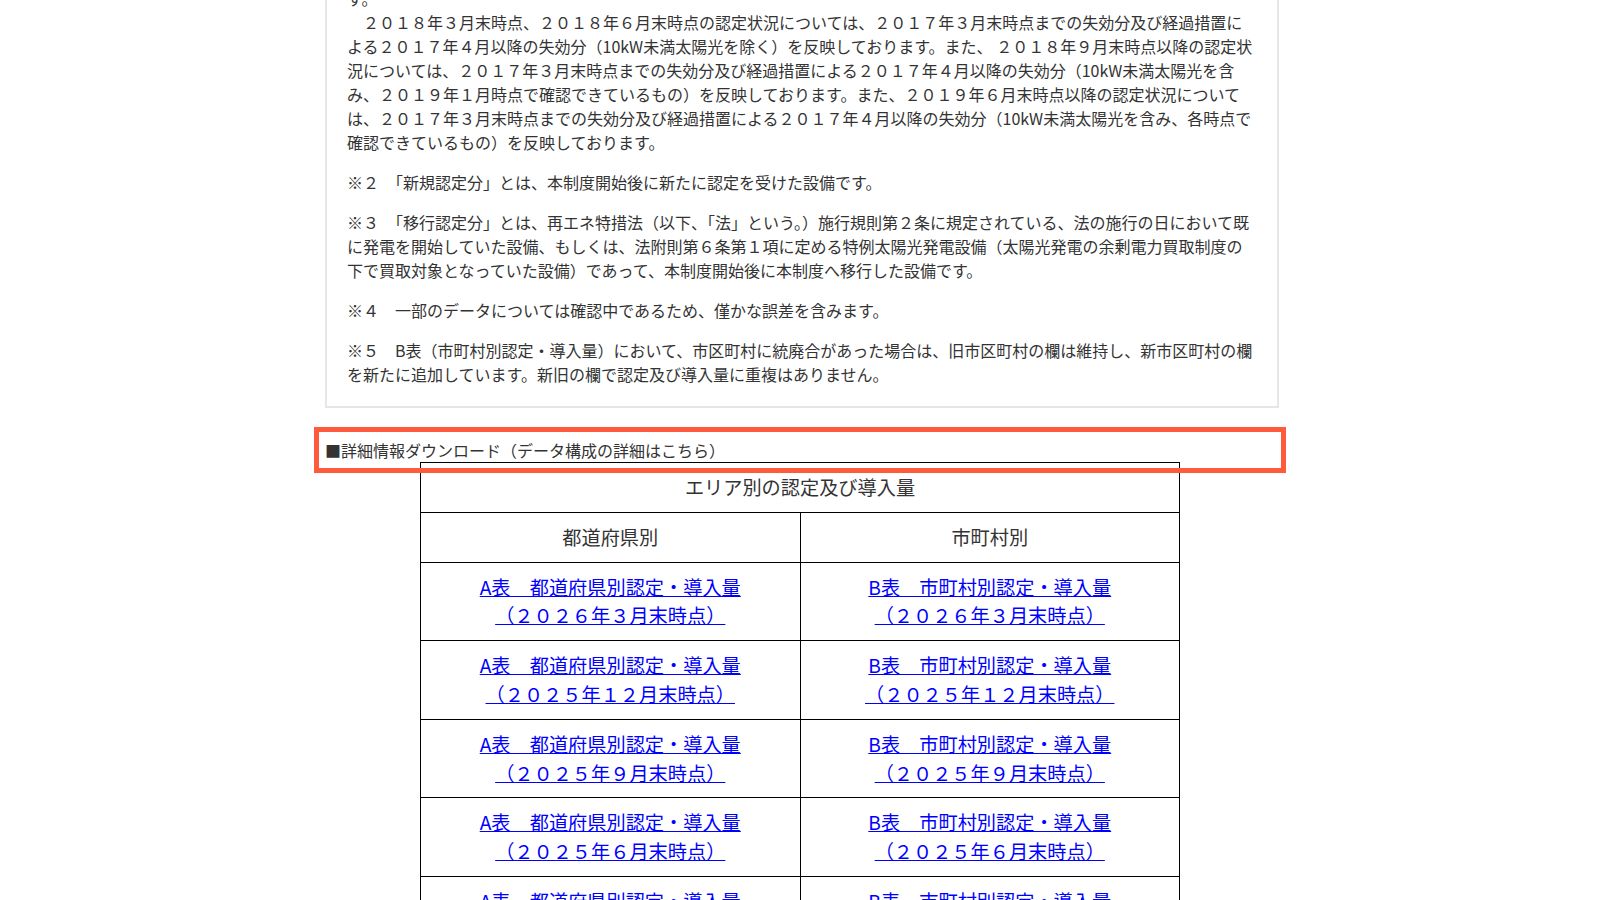Click the 市町村別 column header
This screenshot has width=1600, height=900.
(990, 538)
